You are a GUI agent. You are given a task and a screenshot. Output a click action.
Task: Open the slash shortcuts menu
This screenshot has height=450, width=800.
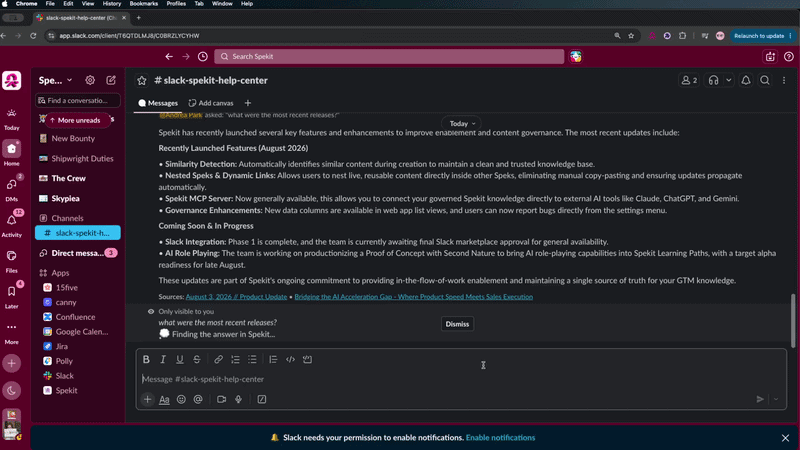pos(262,399)
